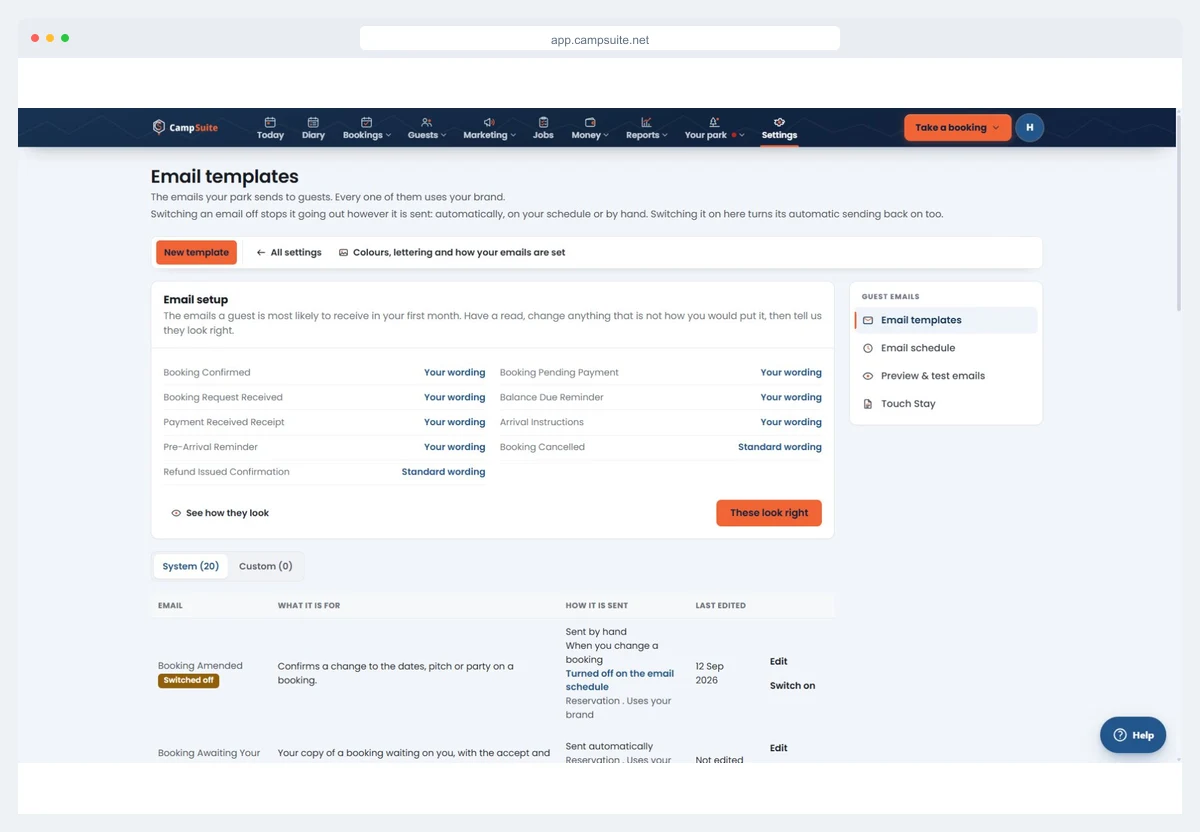
Task: Switch to the System (20) tab
Action: [x=191, y=566]
